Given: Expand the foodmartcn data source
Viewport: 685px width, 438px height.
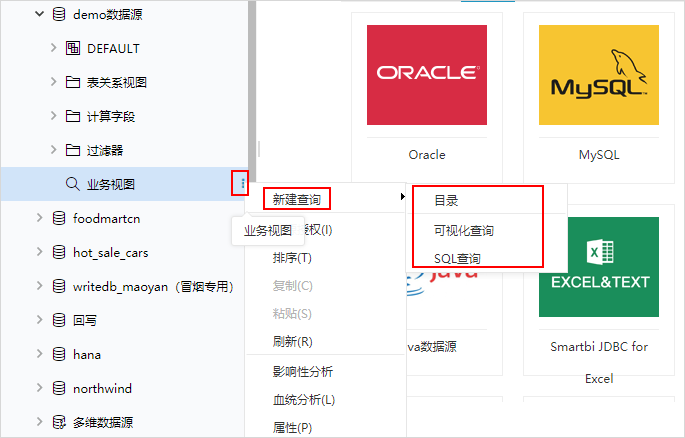Looking at the screenshot, I should coord(39,217).
